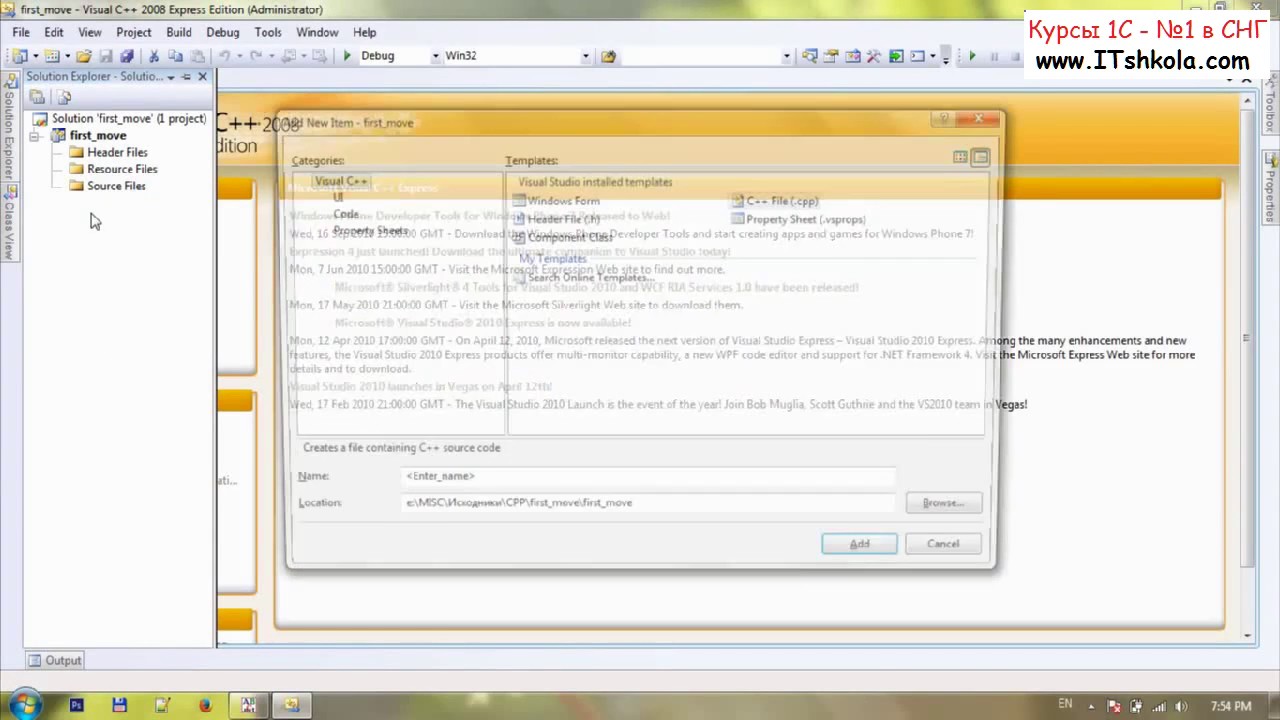This screenshot has width=1280, height=720.
Task: Click Solution Explorer Properties panel icon
Action: tap(37, 97)
